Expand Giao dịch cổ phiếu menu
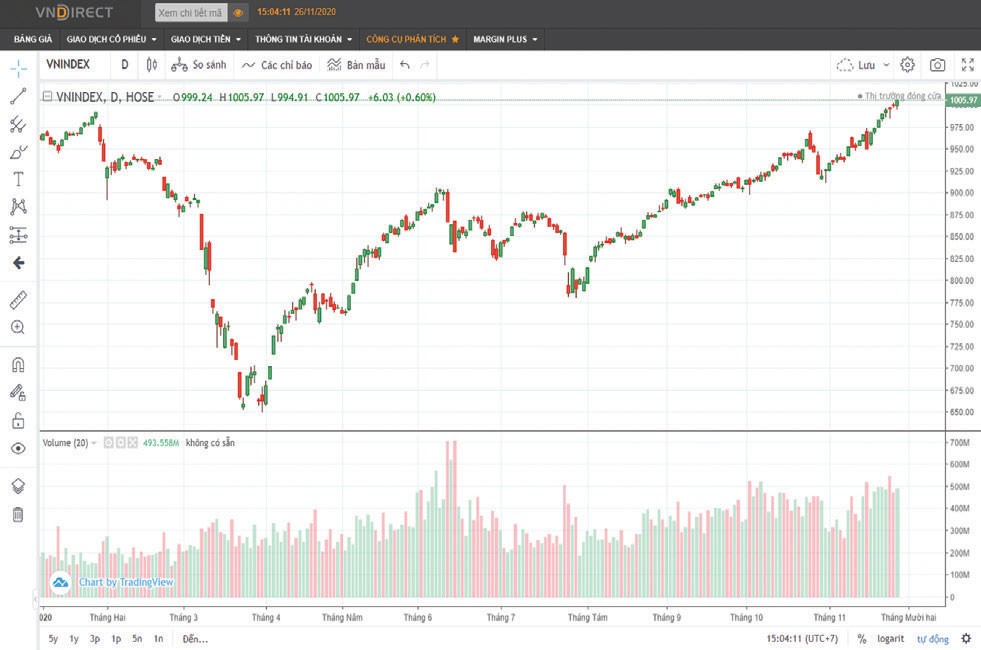The width and height of the screenshot is (981, 650). [111, 39]
